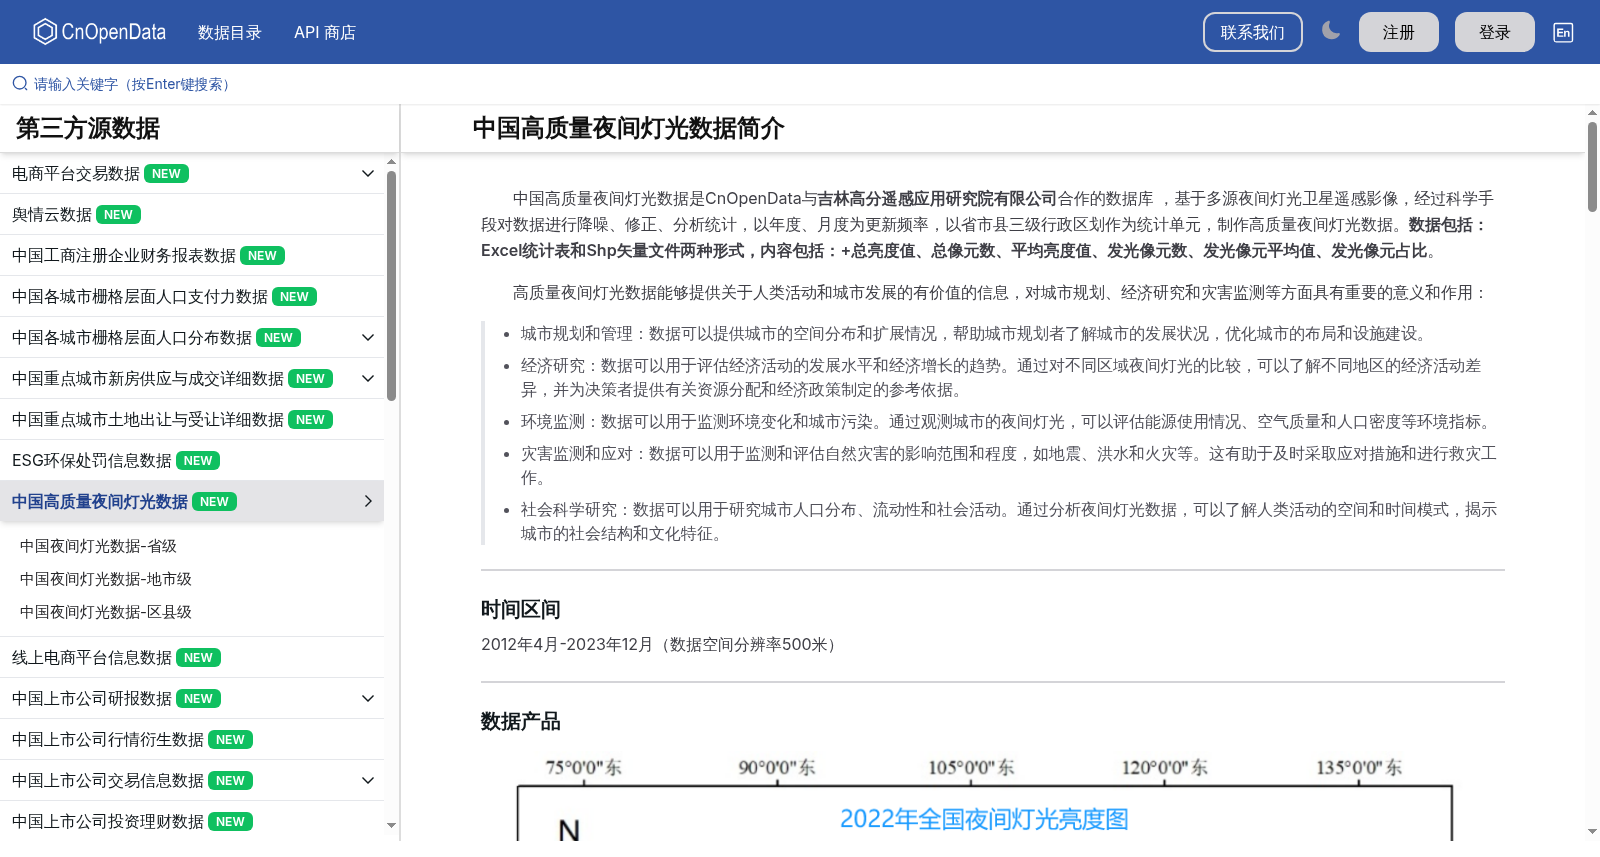Expand 电商平台交易数据 chevron
The width and height of the screenshot is (1600, 857).
368,174
